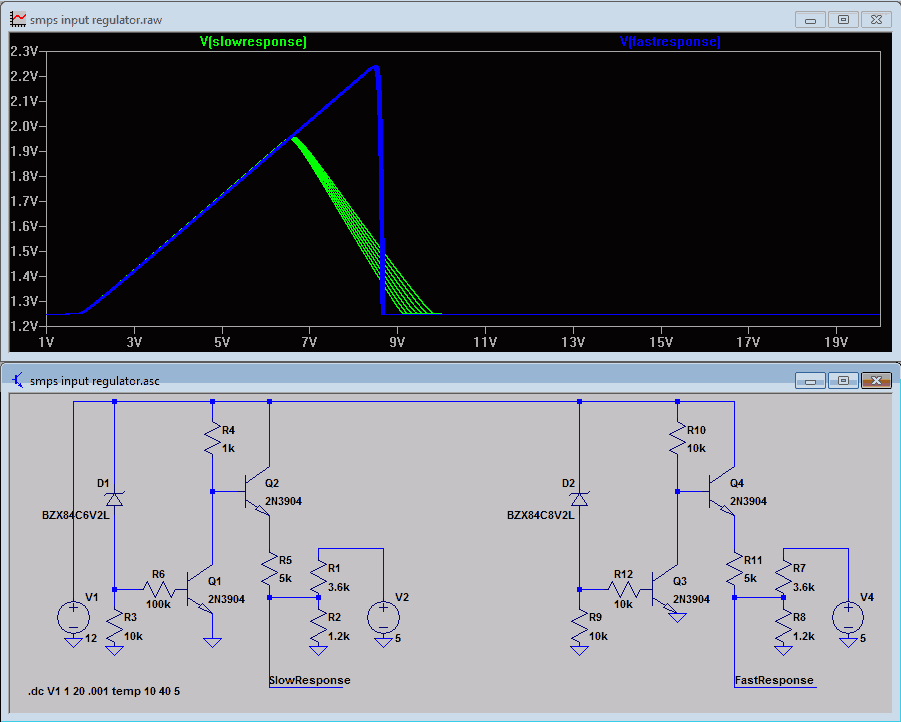Close the smps input regulator.raw window
Screen dimensions: 901x722
coord(876,20)
